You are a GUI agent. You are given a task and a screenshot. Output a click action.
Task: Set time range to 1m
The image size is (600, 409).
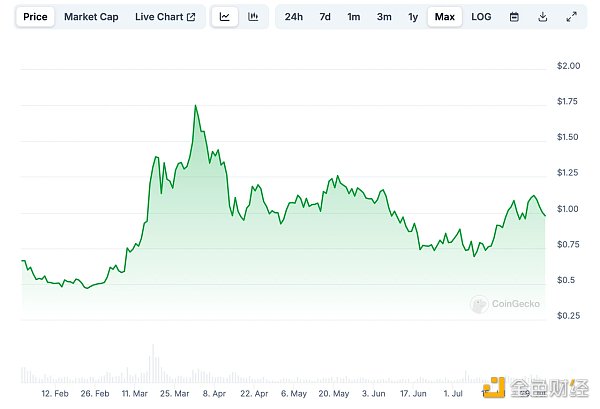pos(354,17)
